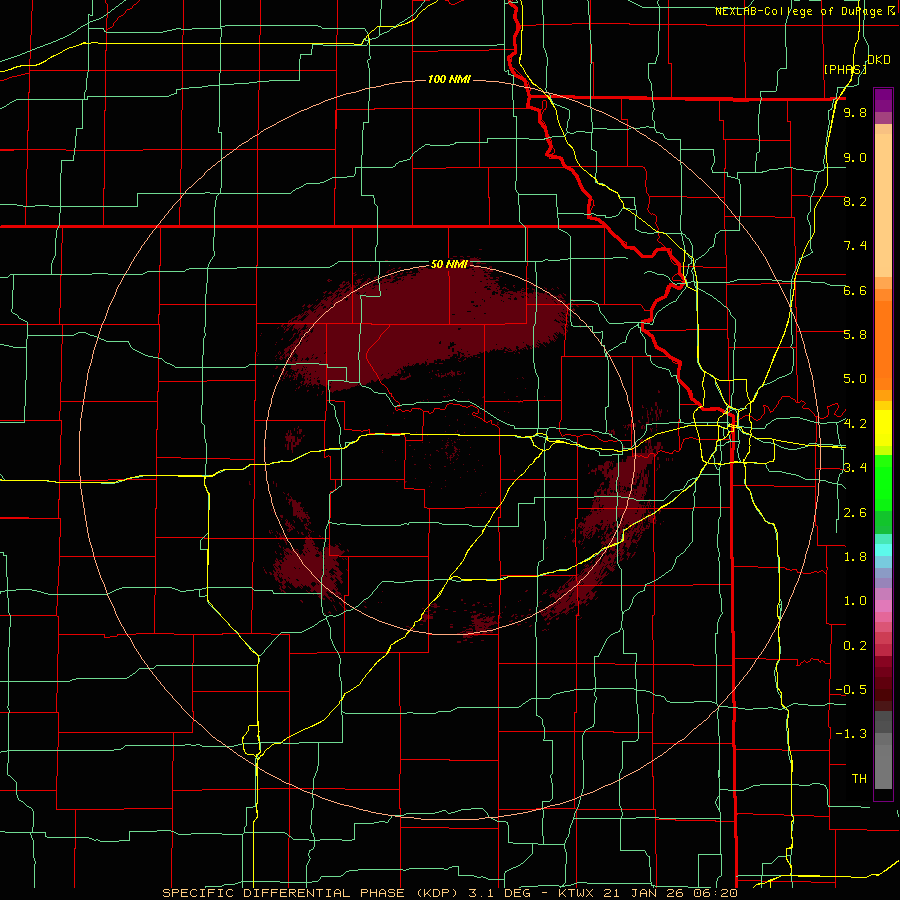Pick the cyan band on color bar
The image size is (900, 900).
pyautogui.click(x=883, y=549)
